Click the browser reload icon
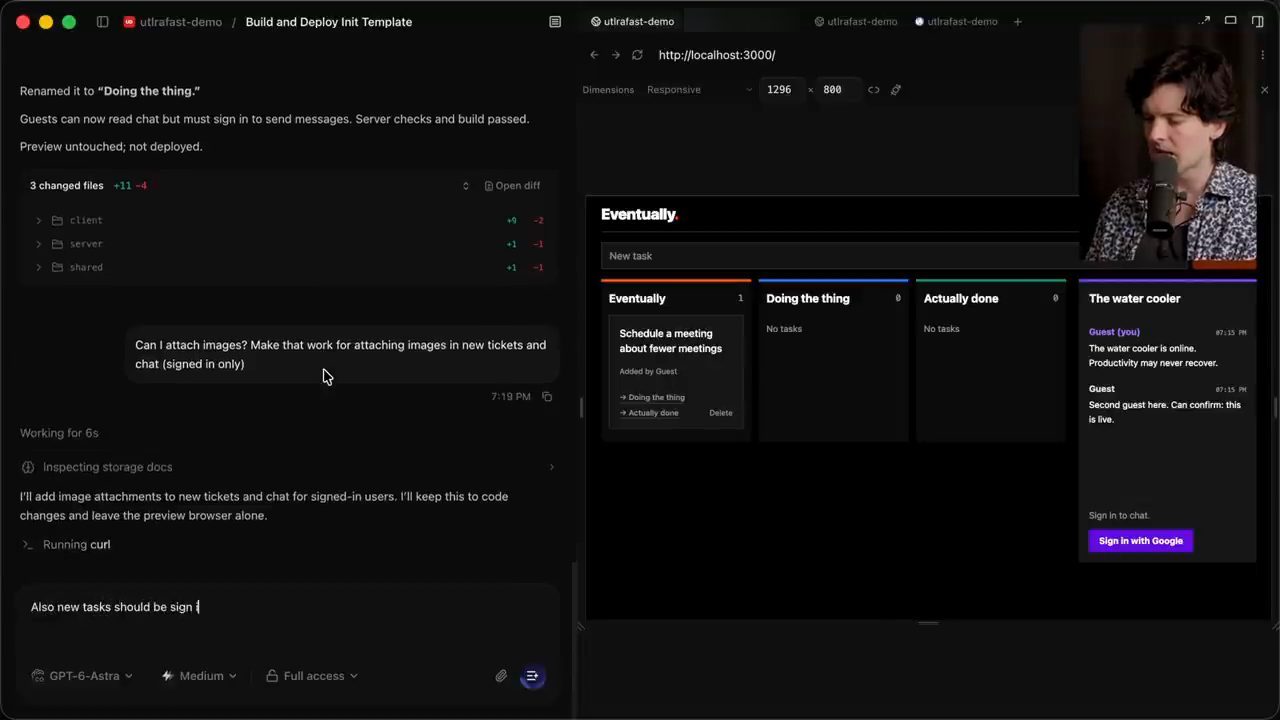This screenshot has height=720, width=1280. (x=637, y=55)
